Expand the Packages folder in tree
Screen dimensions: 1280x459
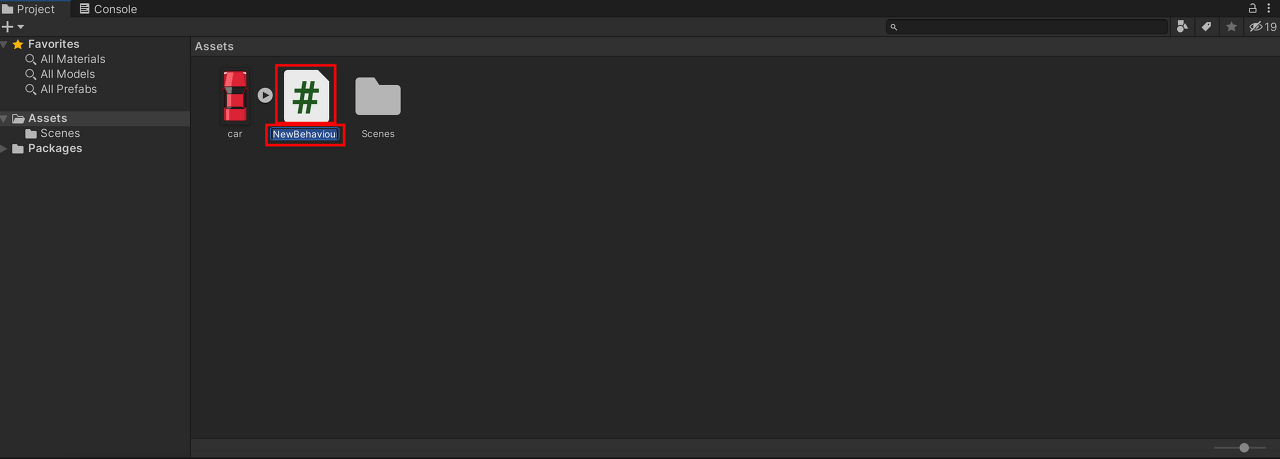click(5, 148)
